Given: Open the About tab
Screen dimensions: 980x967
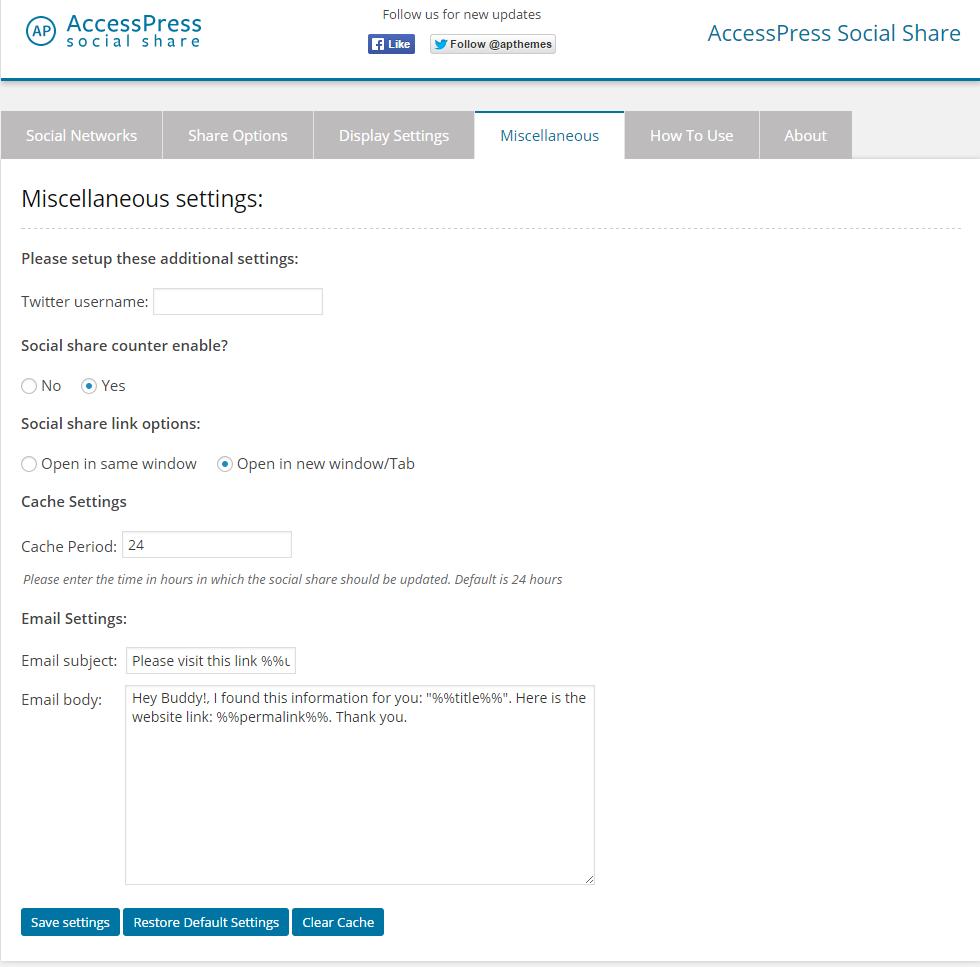Looking at the screenshot, I should click(x=806, y=136).
